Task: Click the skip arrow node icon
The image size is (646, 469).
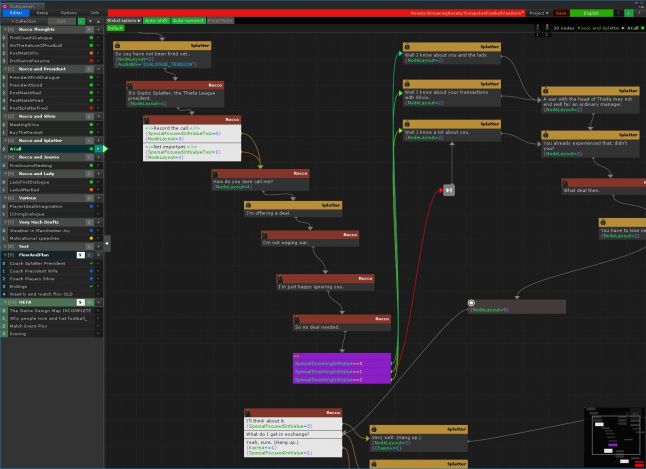Action: pyautogui.click(x=449, y=189)
